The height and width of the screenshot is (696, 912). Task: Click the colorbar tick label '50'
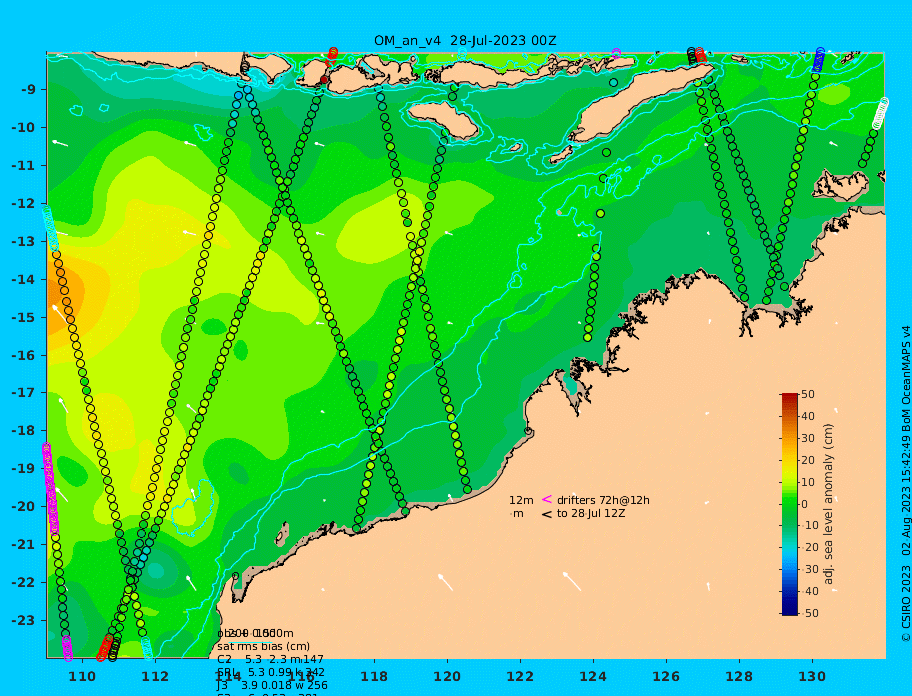coord(808,394)
